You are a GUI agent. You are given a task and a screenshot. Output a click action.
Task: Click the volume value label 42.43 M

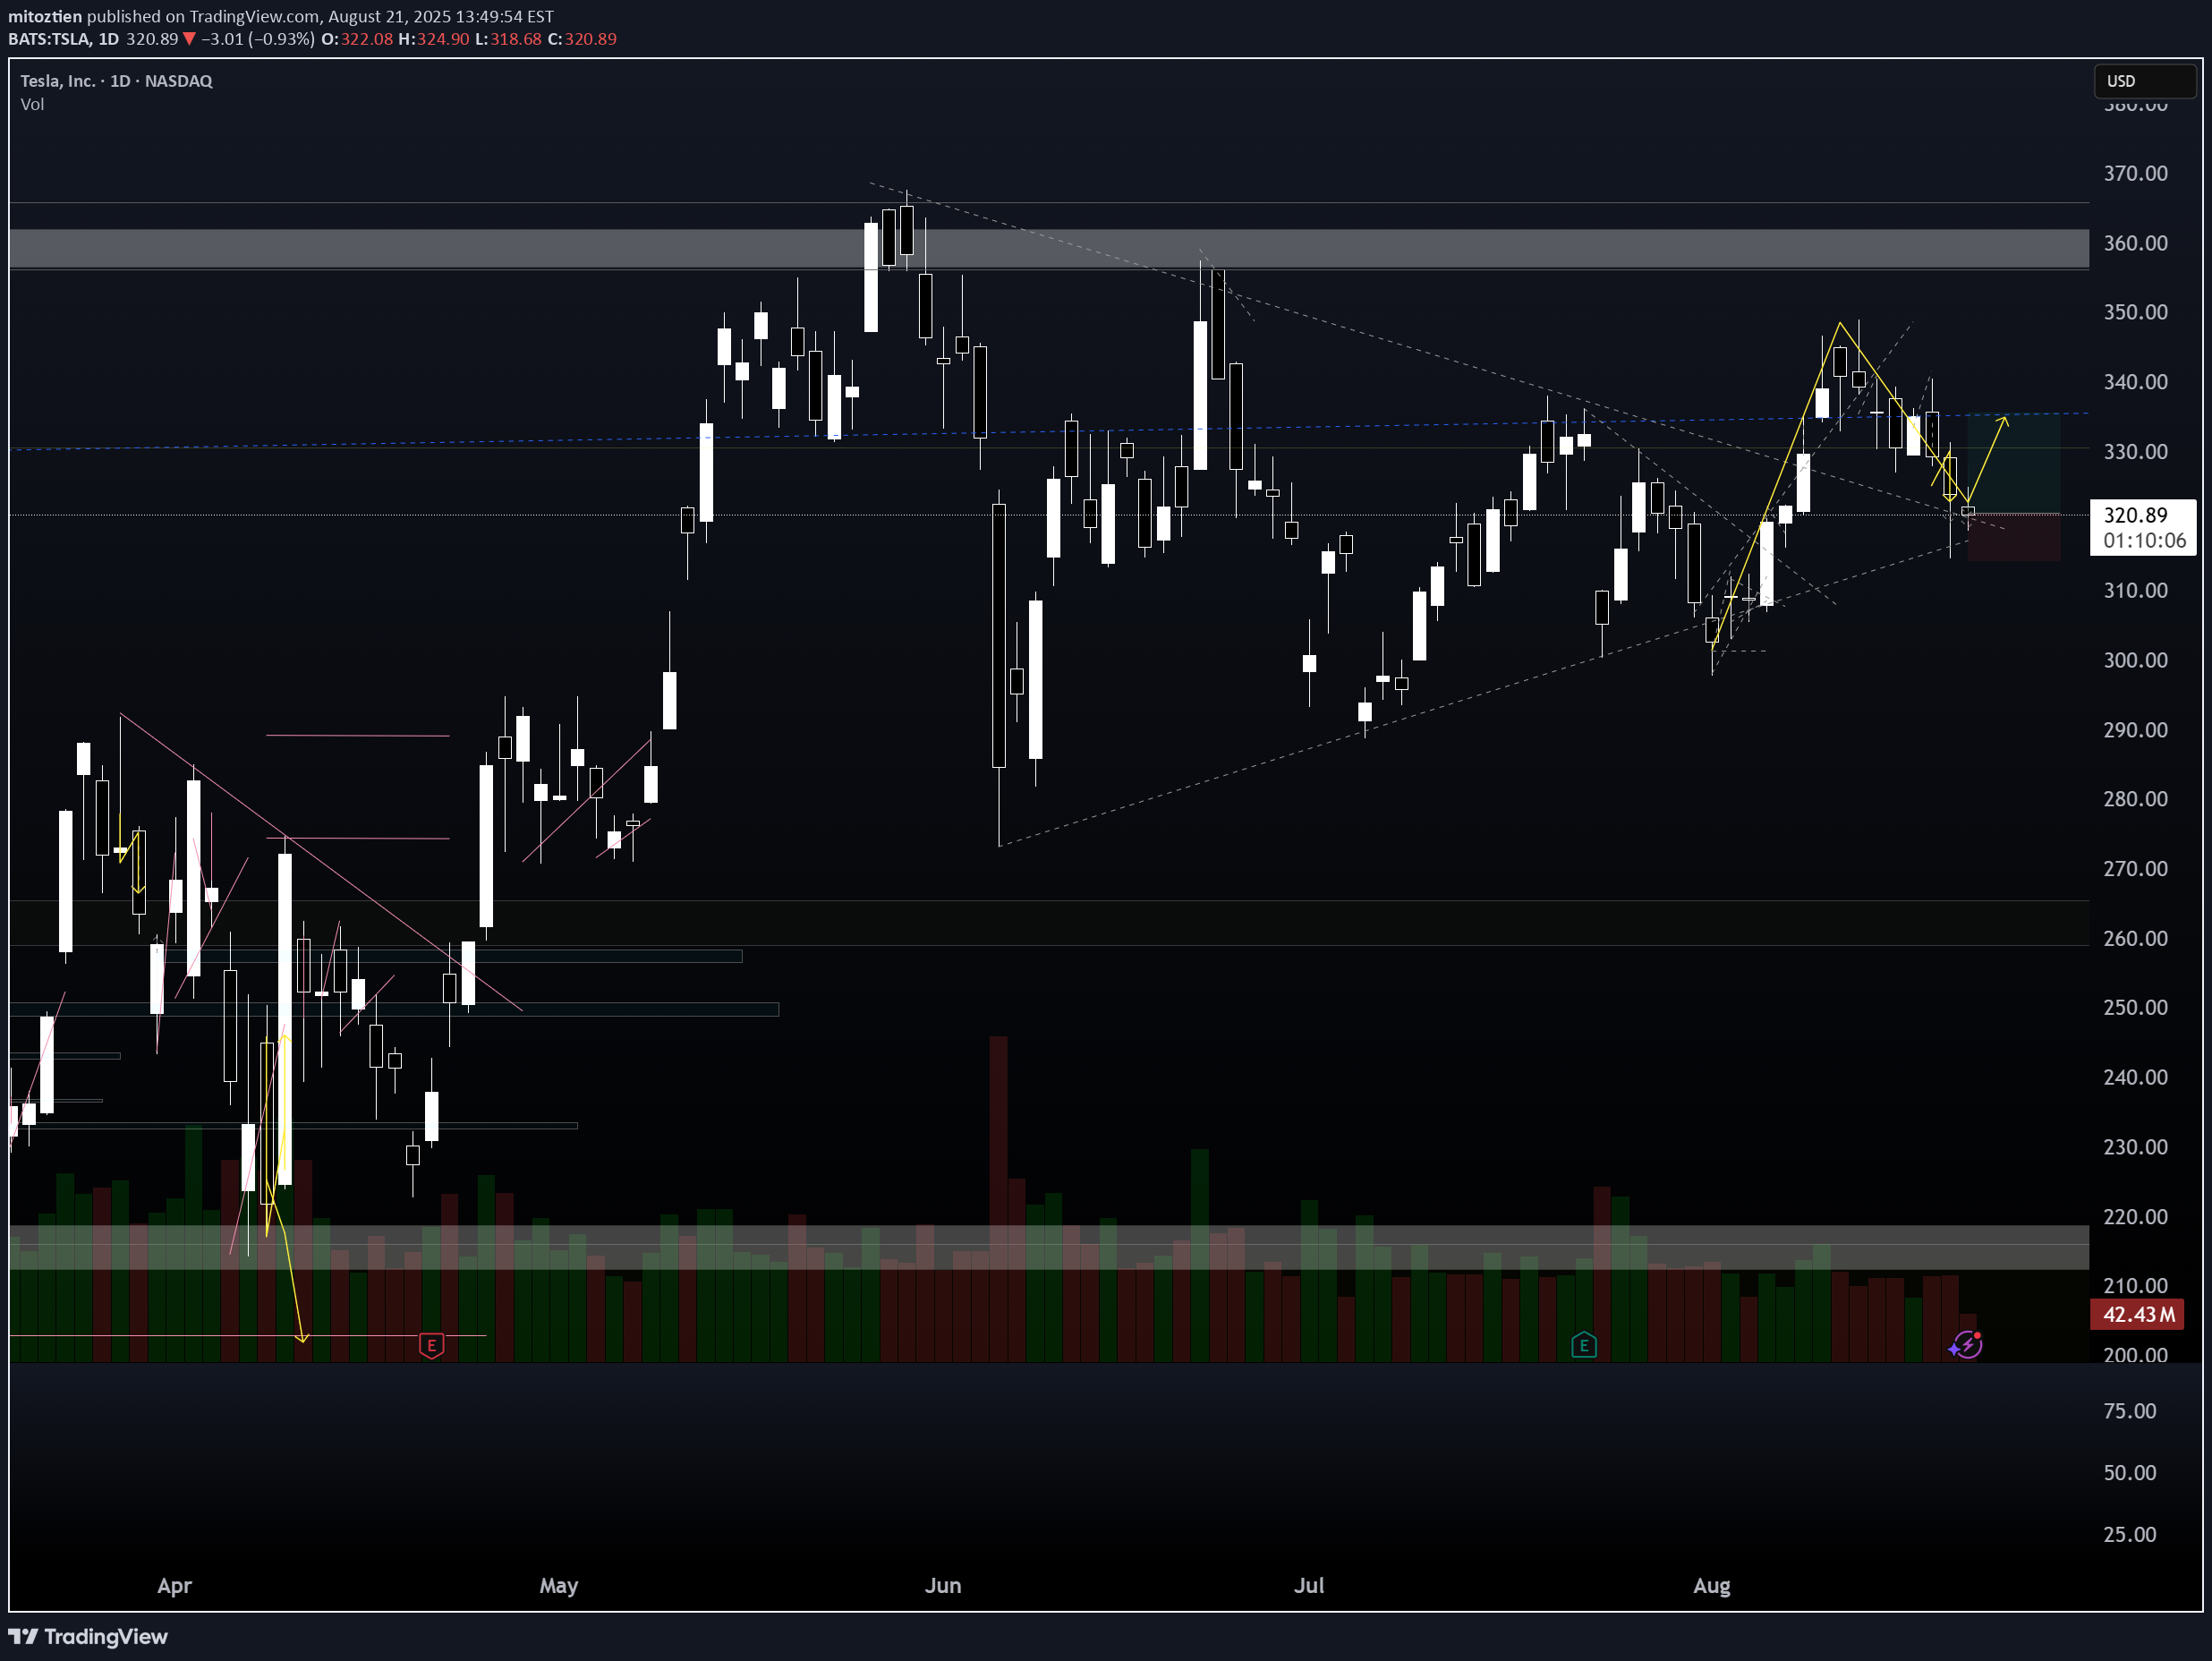[2138, 1314]
